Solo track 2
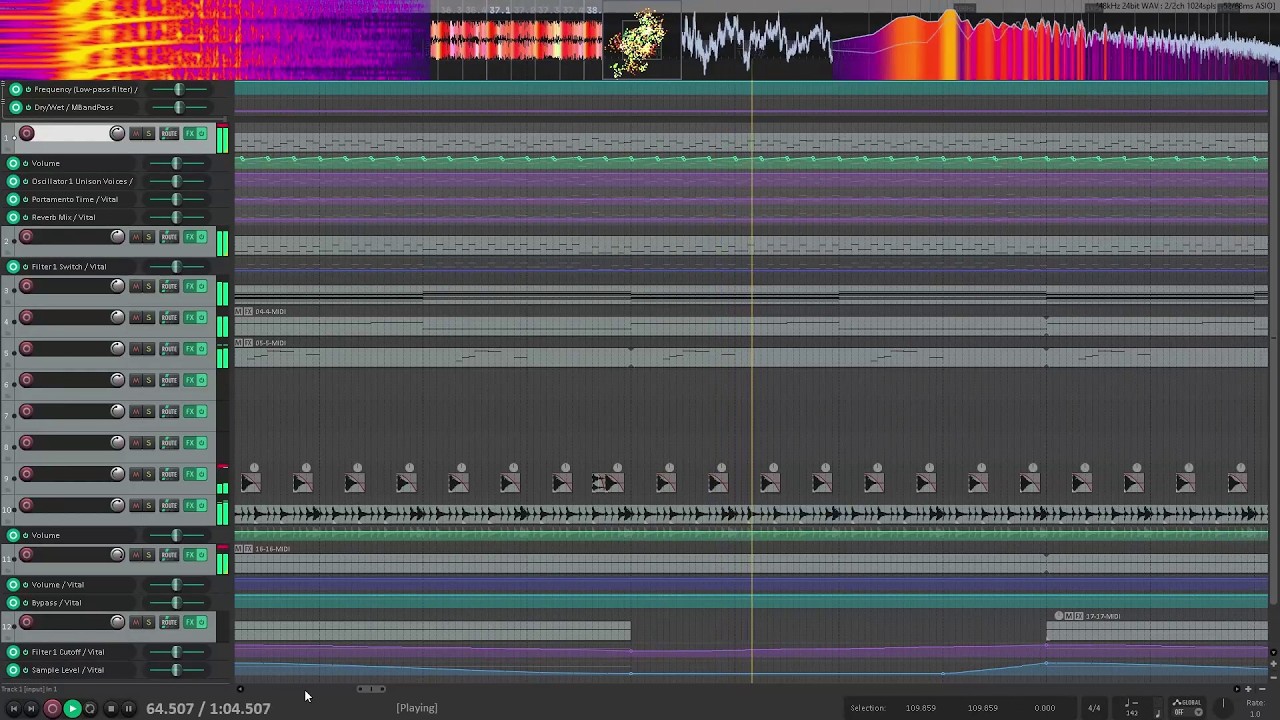 tap(149, 237)
